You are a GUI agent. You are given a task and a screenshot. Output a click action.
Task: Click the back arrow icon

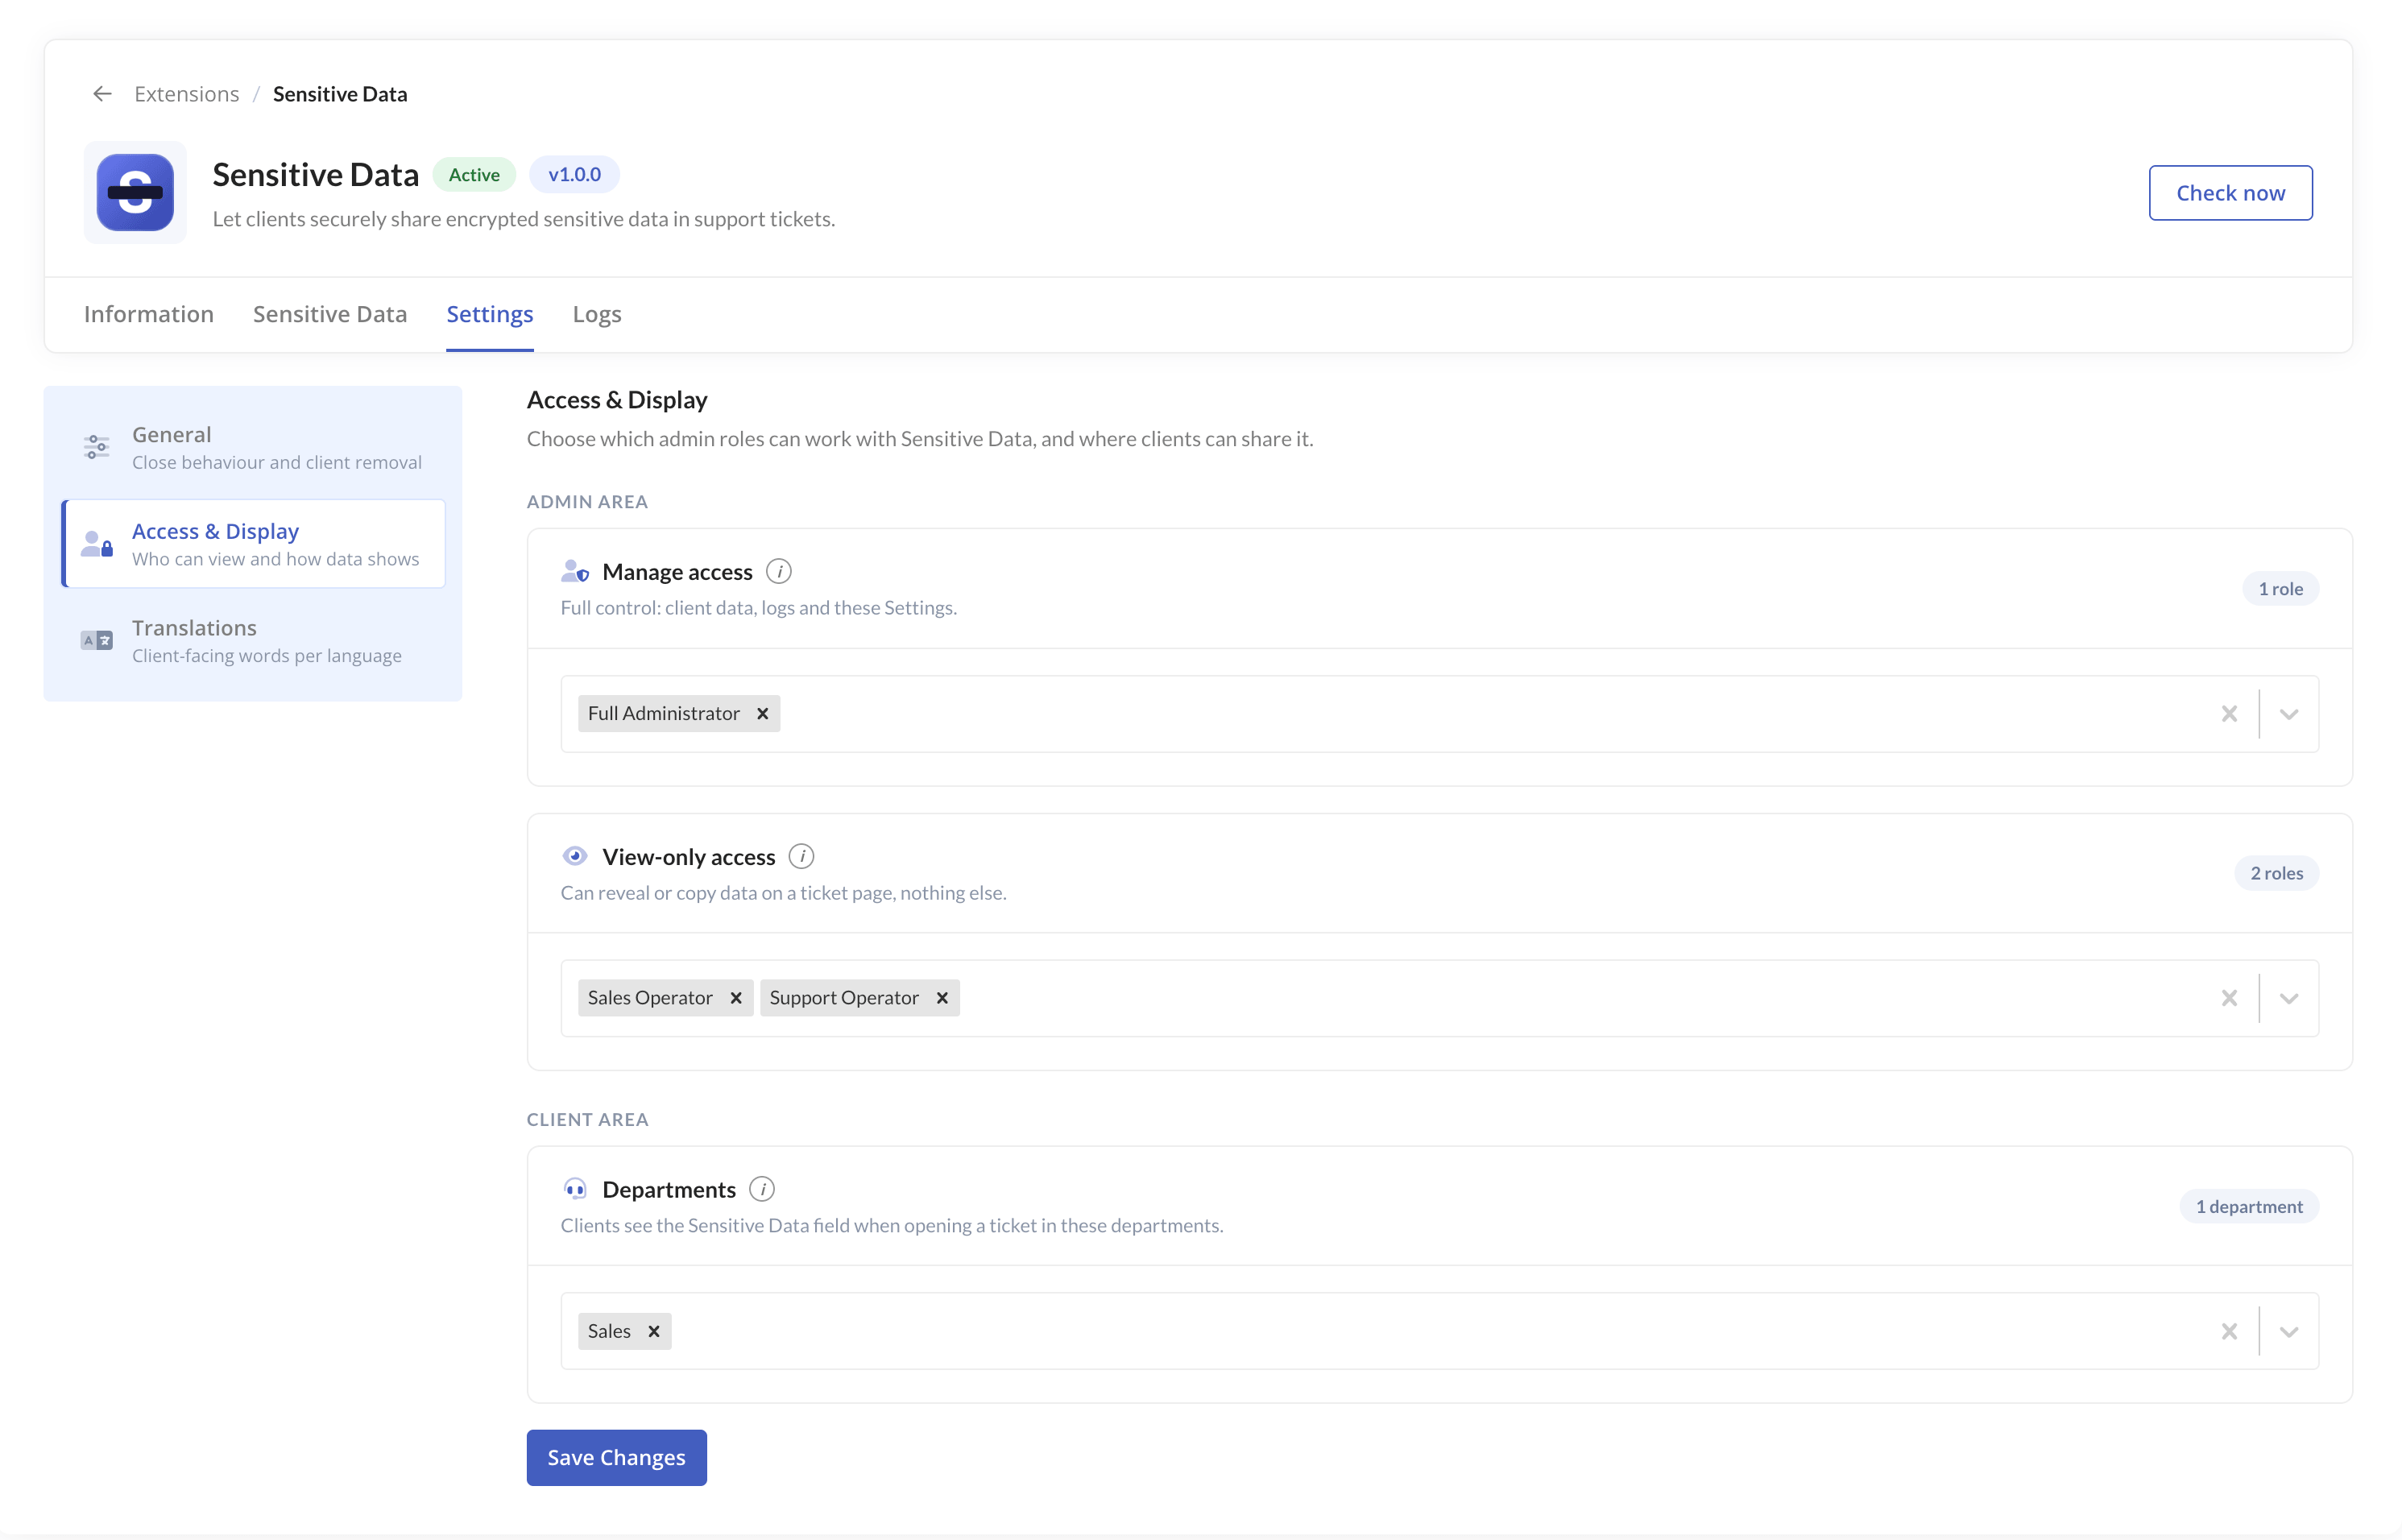point(102,94)
